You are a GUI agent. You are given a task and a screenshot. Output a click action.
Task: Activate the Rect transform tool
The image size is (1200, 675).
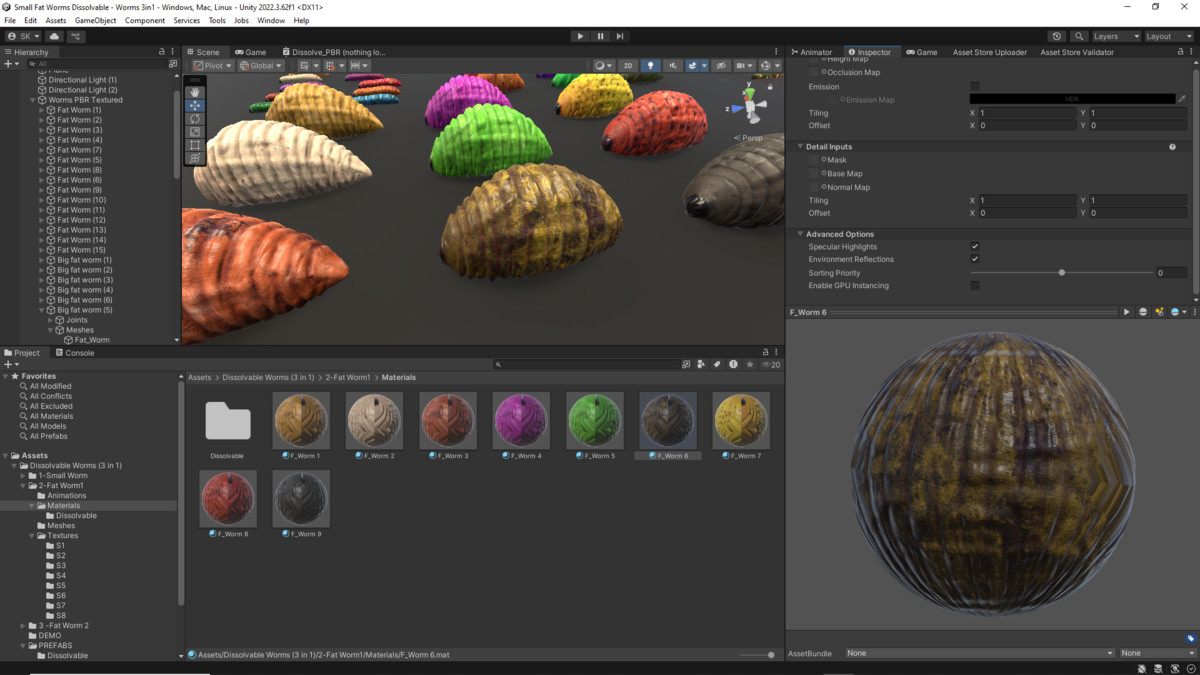[x=195, y=145]
